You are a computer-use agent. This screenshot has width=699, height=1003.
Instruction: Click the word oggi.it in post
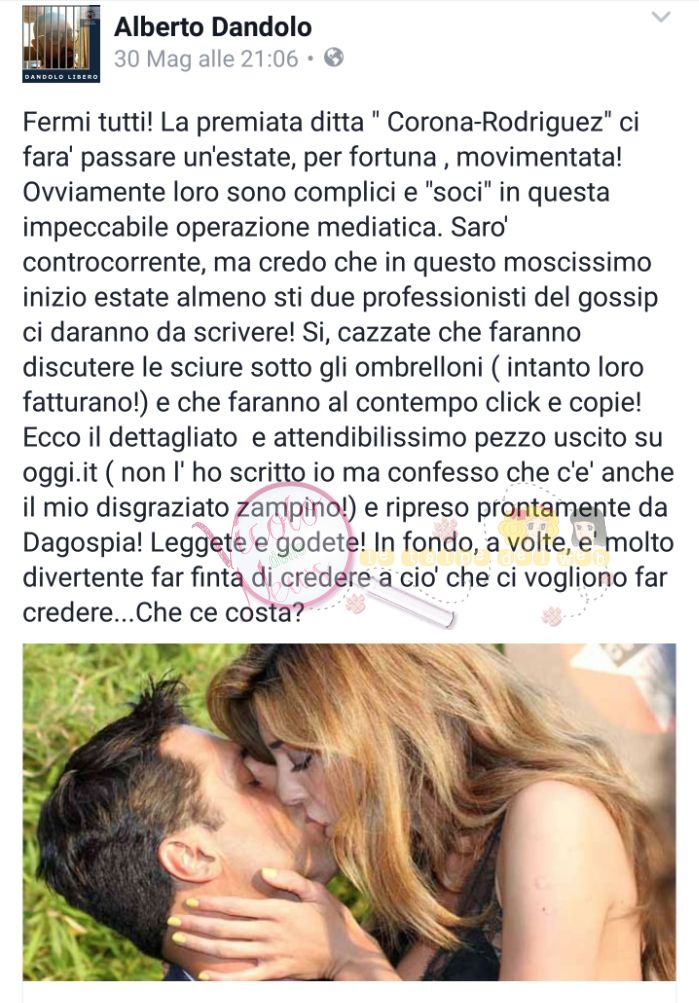click(60, 473)
